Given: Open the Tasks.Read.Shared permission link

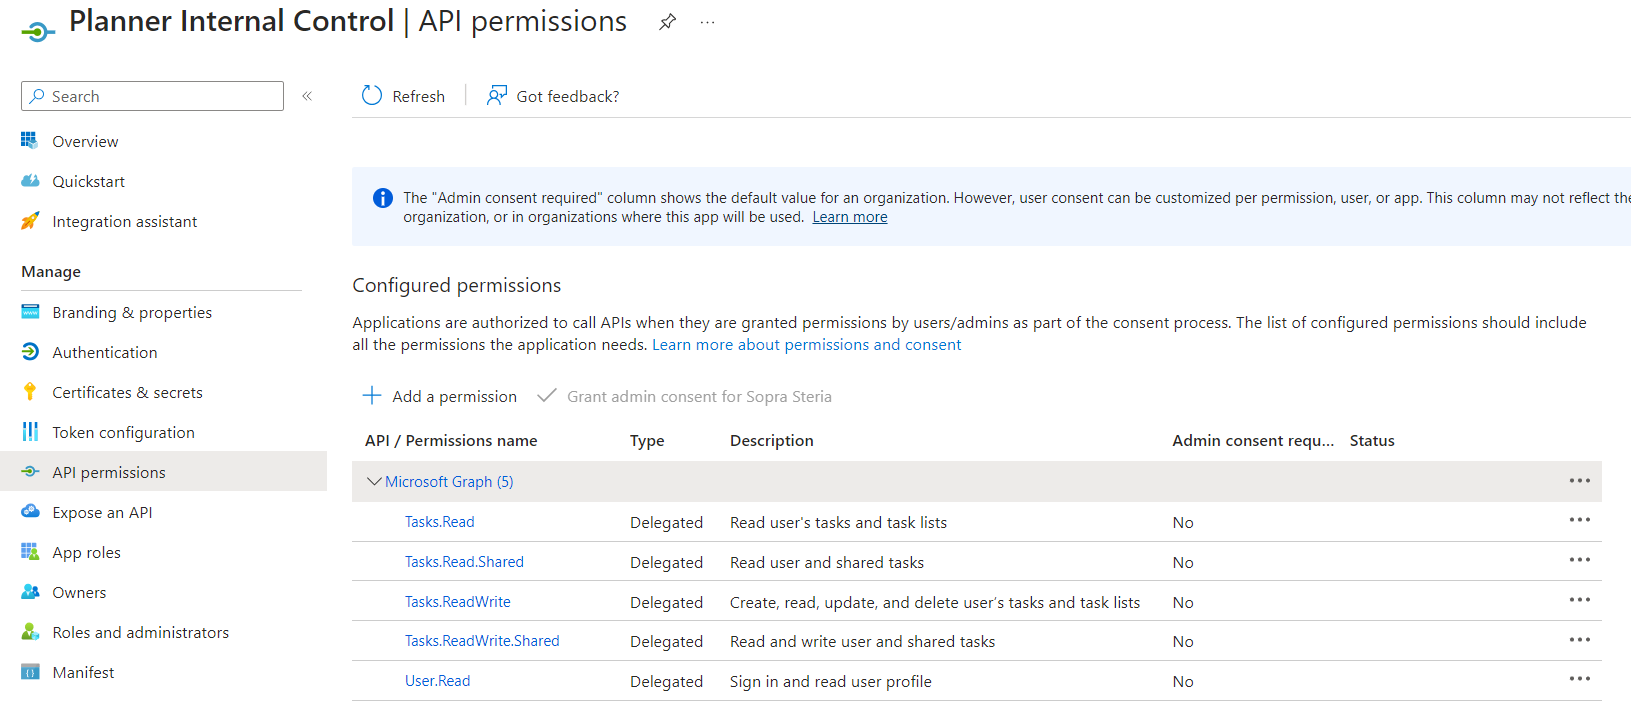Looking at the screenshot, I should [464, 561].
